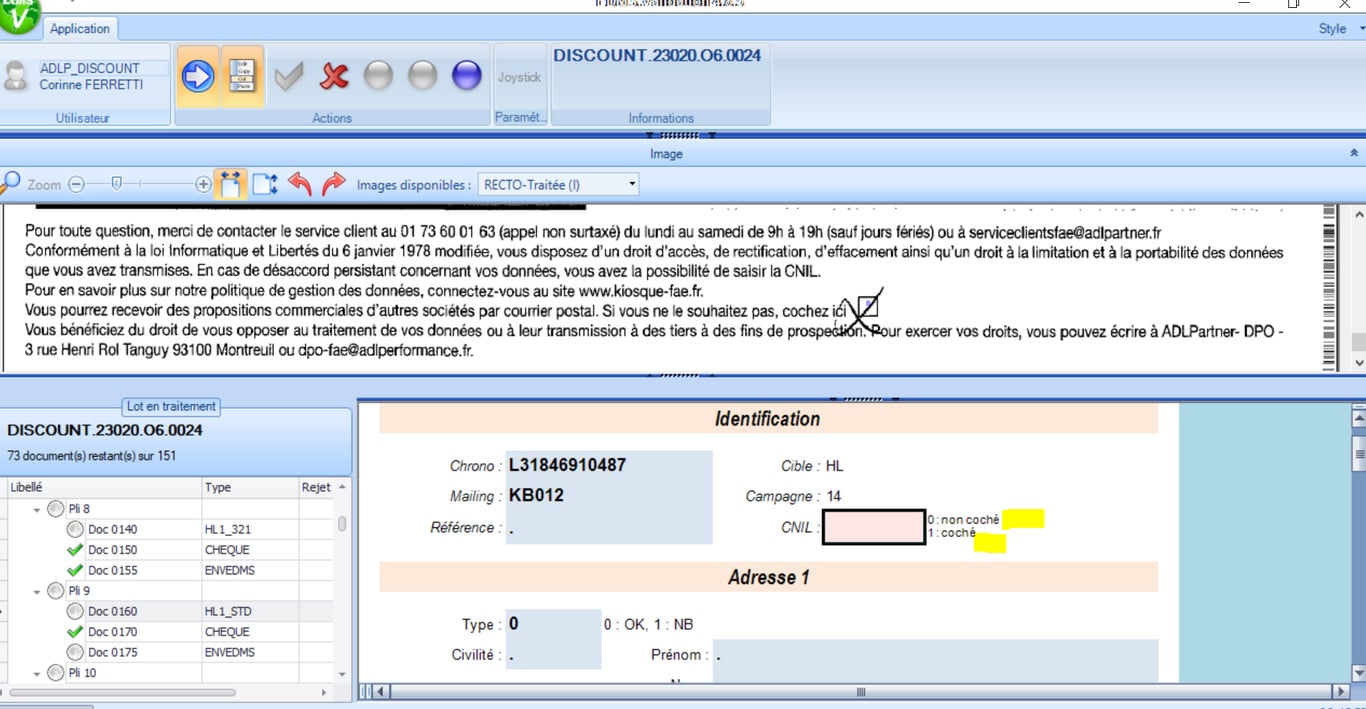Click the Chrono value L31846910487
This screenshot has width=1366, height=709.
(567, 465)
